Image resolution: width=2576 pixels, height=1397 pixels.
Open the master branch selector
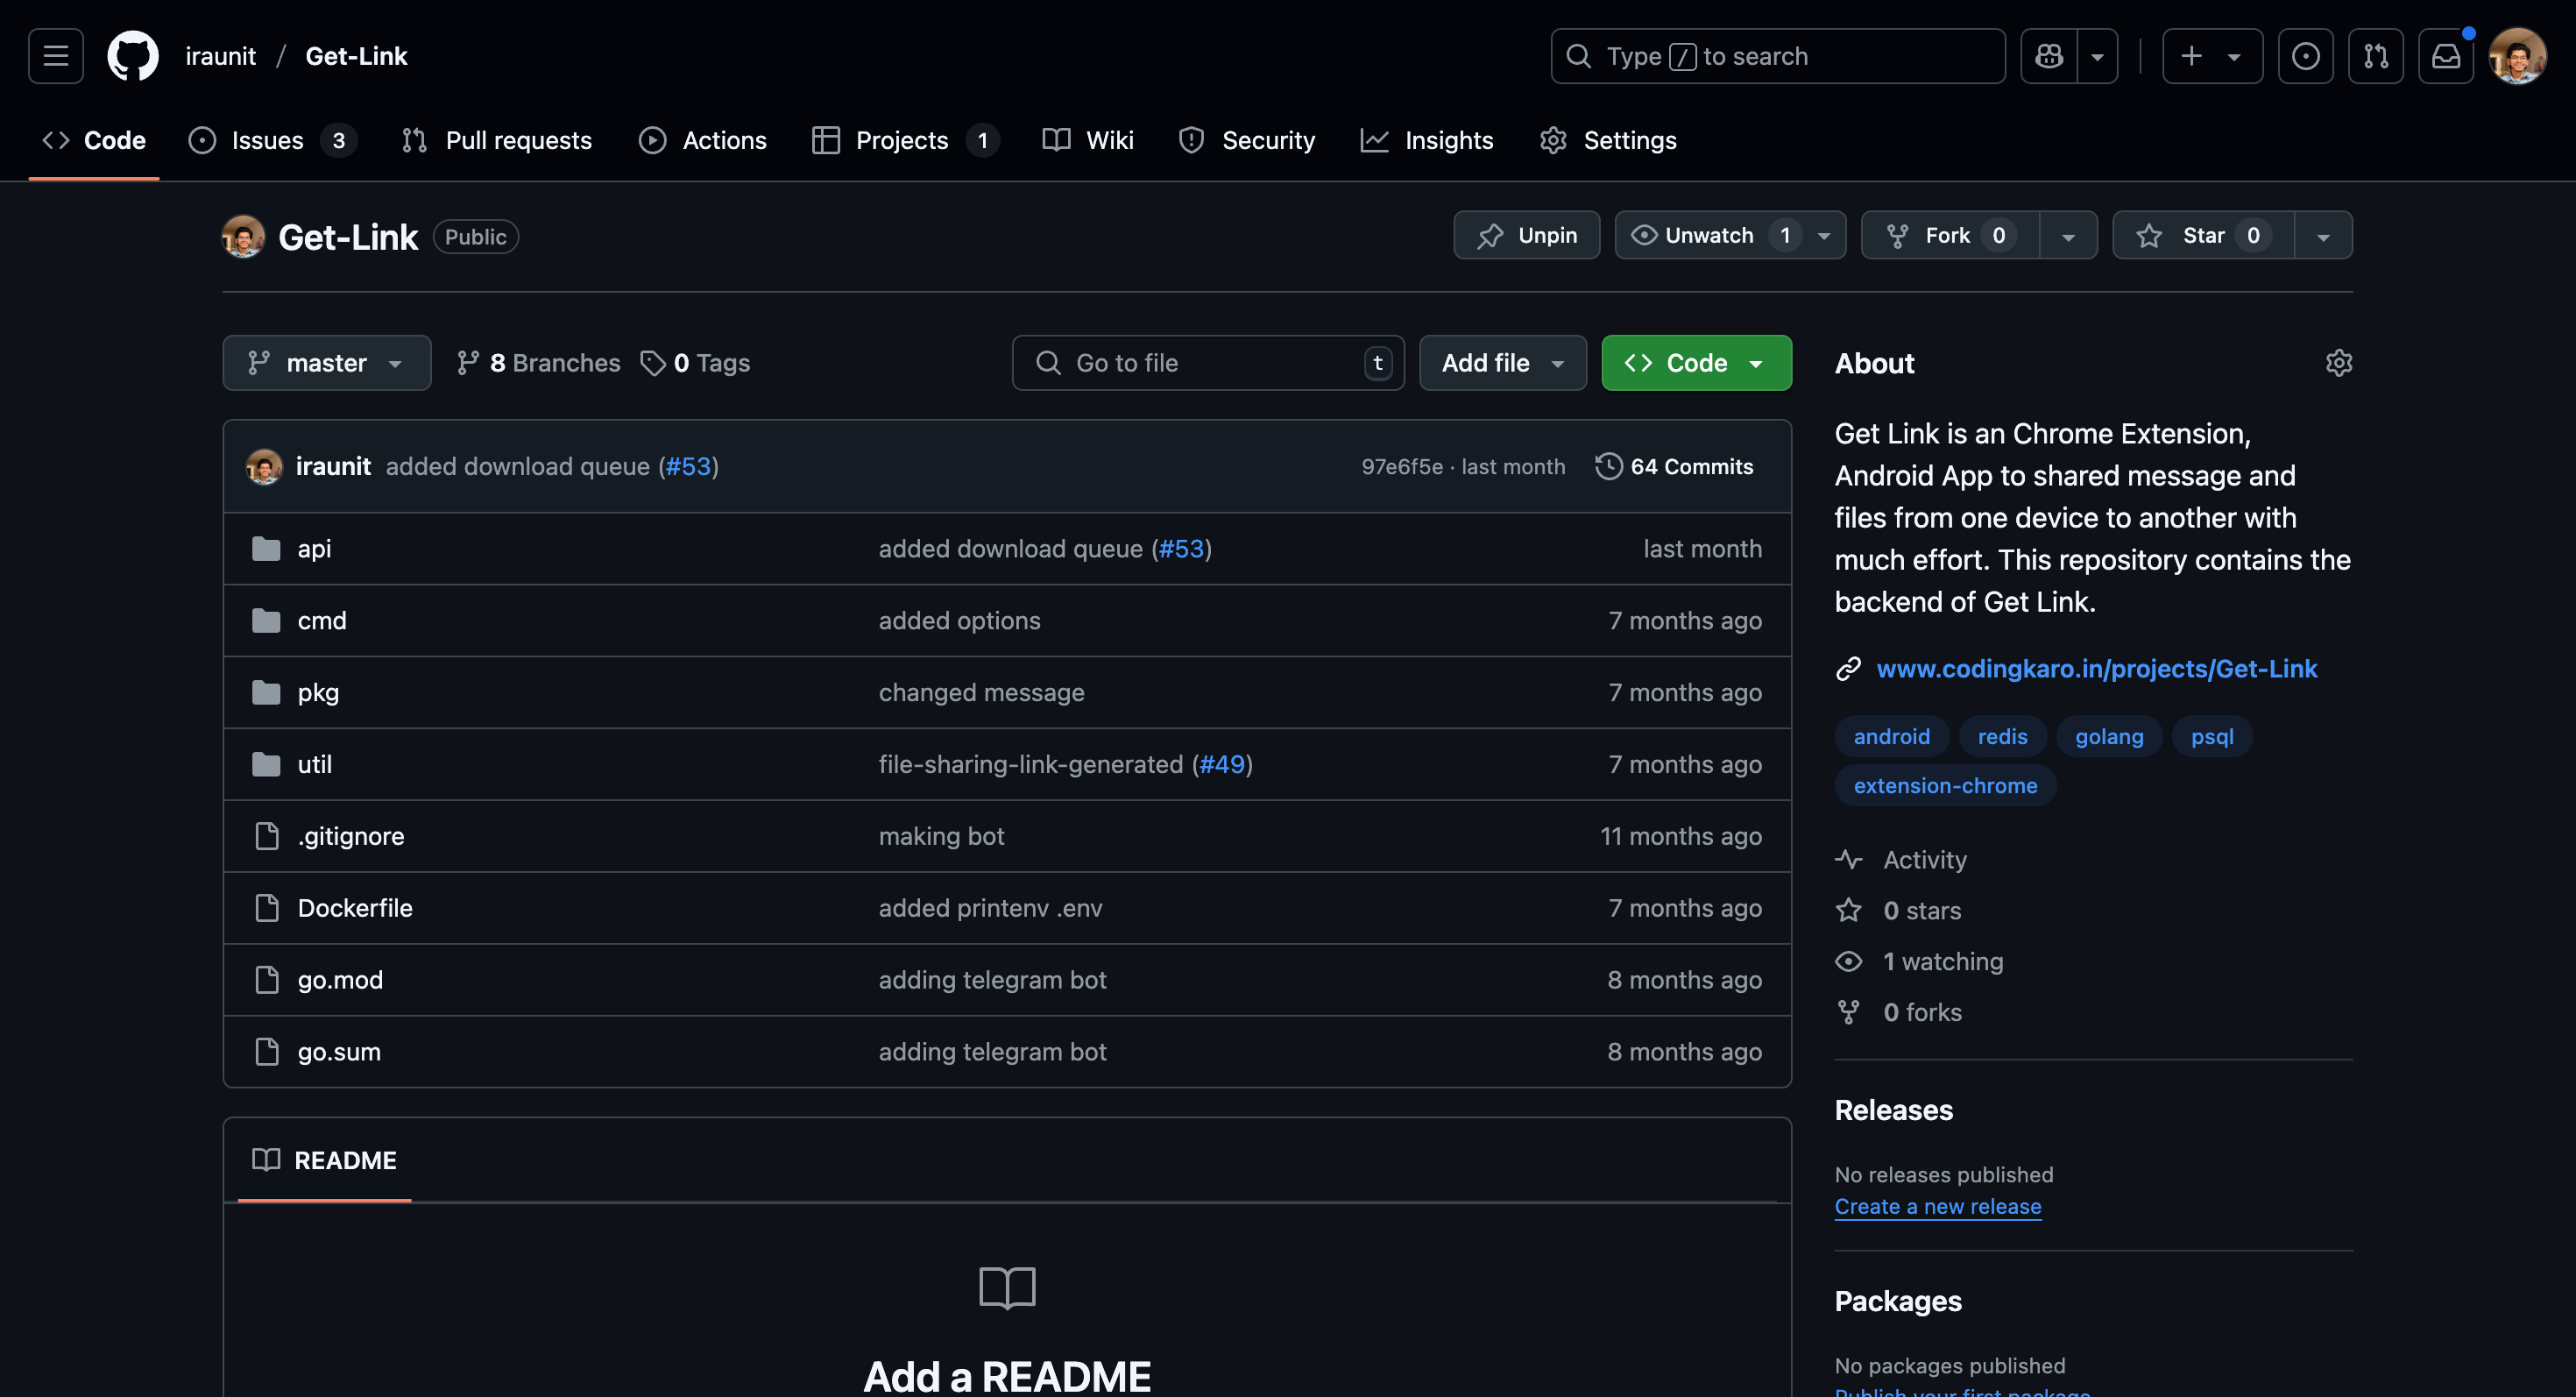(x=326, y=362)
